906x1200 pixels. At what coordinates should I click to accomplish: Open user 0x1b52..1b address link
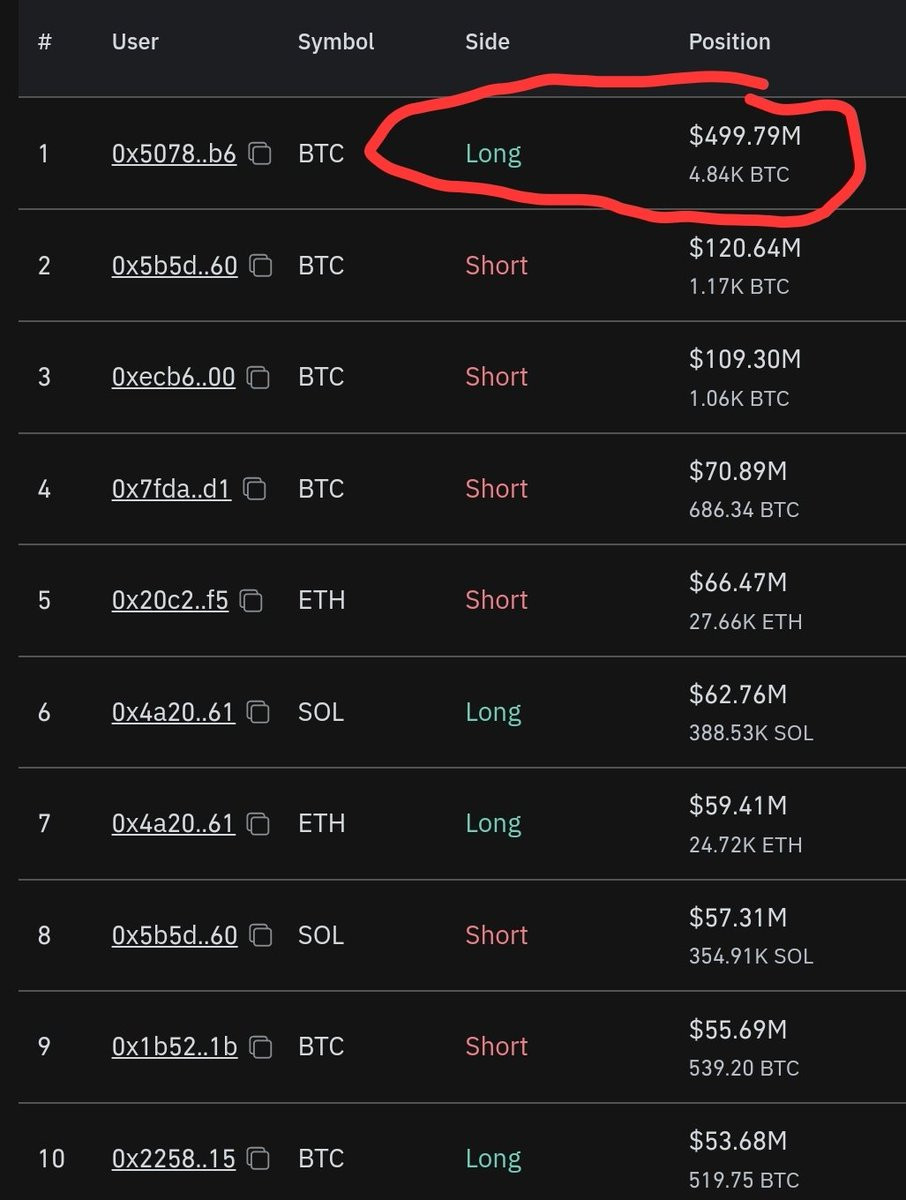tap(175, 1047)
